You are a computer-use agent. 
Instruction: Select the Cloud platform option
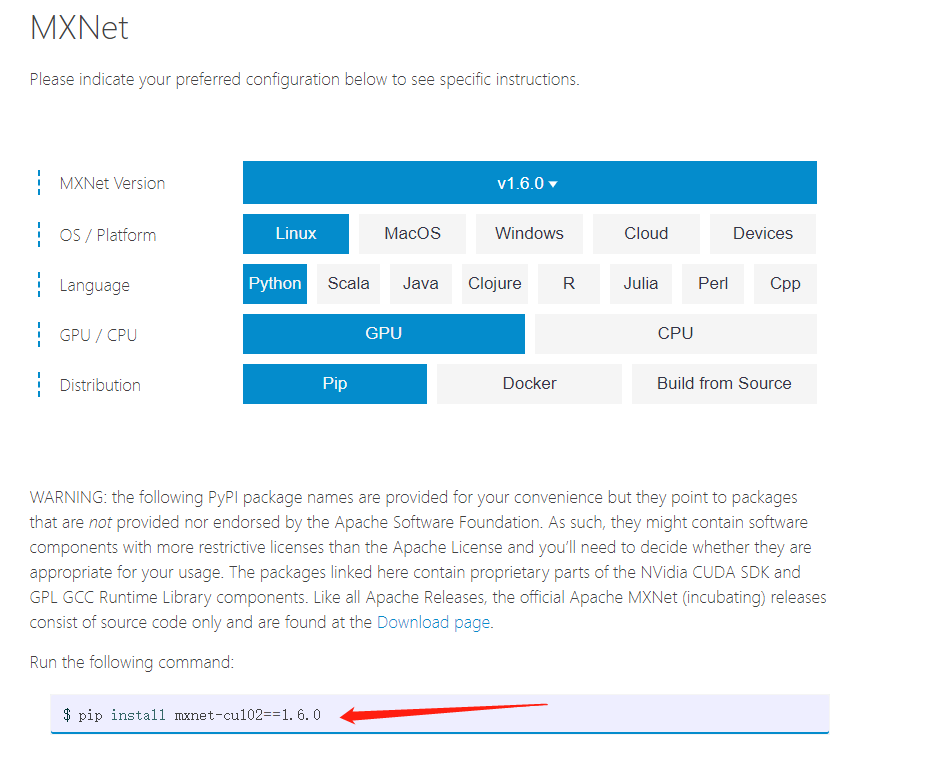[x=646, y=233]
